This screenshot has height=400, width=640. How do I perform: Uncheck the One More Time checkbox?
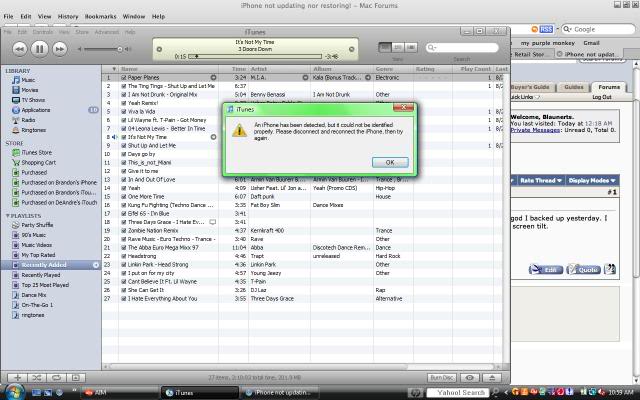(x=123, y=197)
